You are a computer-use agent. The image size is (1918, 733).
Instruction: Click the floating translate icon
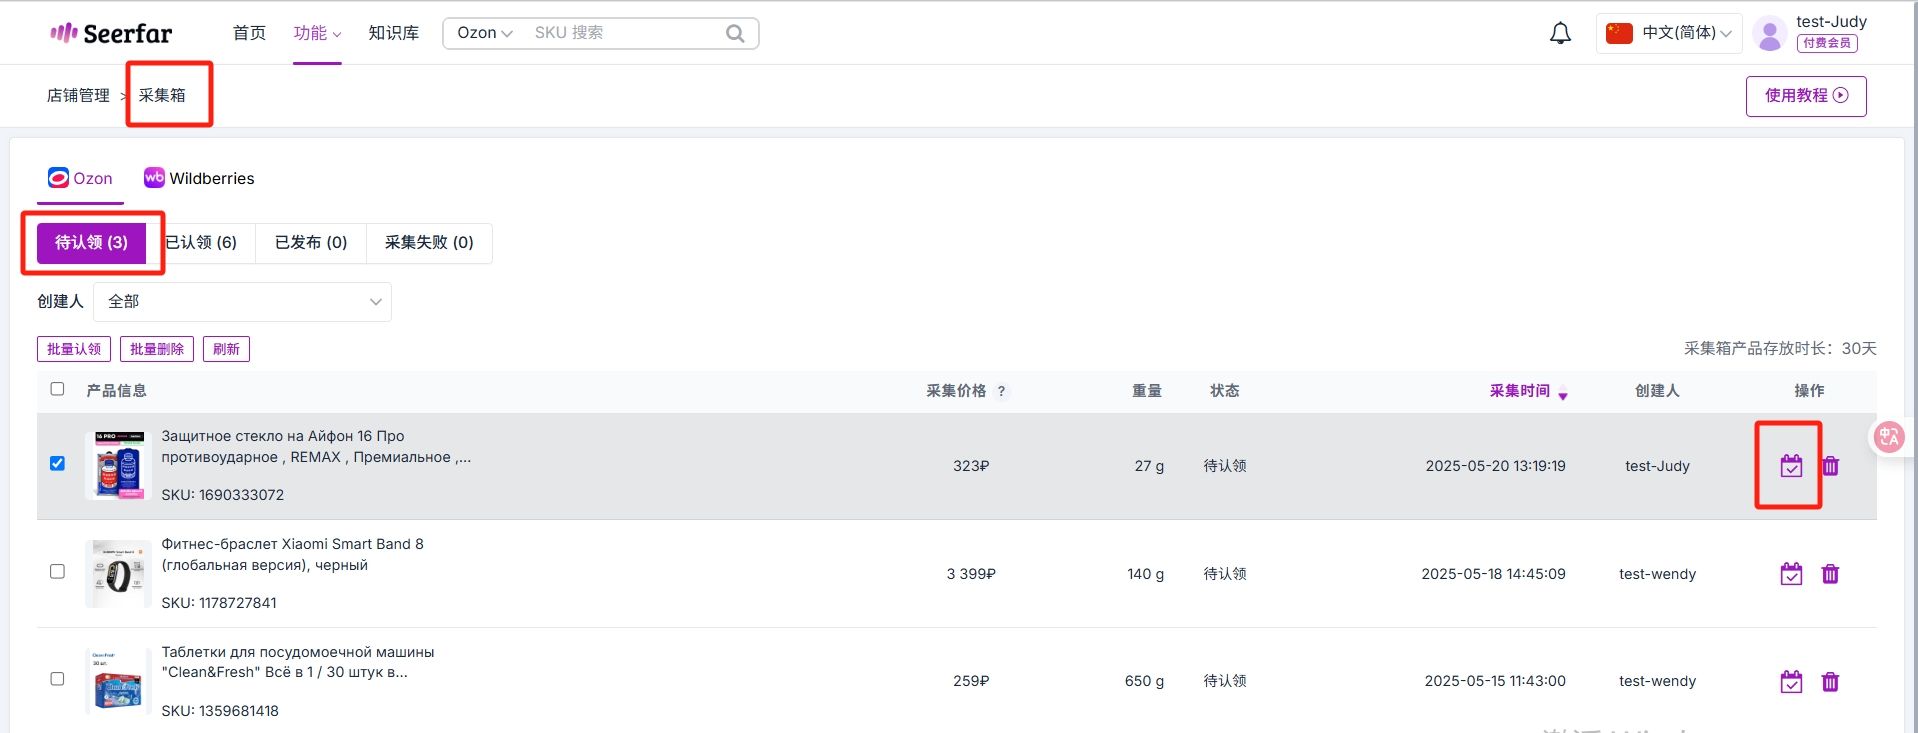point(1889,436)
